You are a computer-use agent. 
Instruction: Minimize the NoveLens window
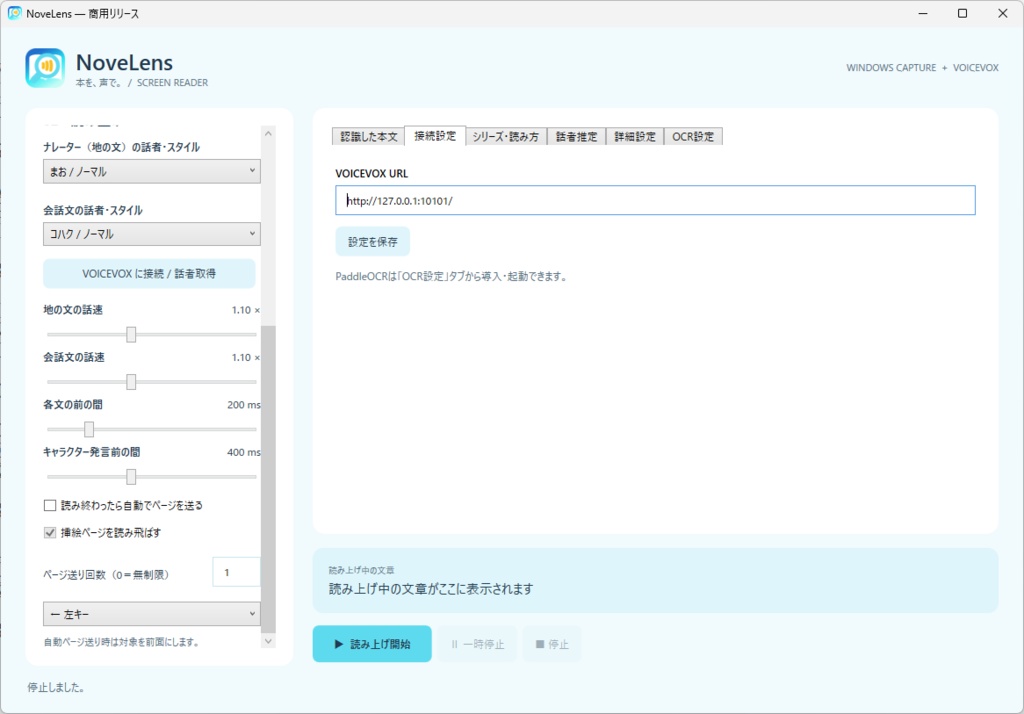point(923,13)
